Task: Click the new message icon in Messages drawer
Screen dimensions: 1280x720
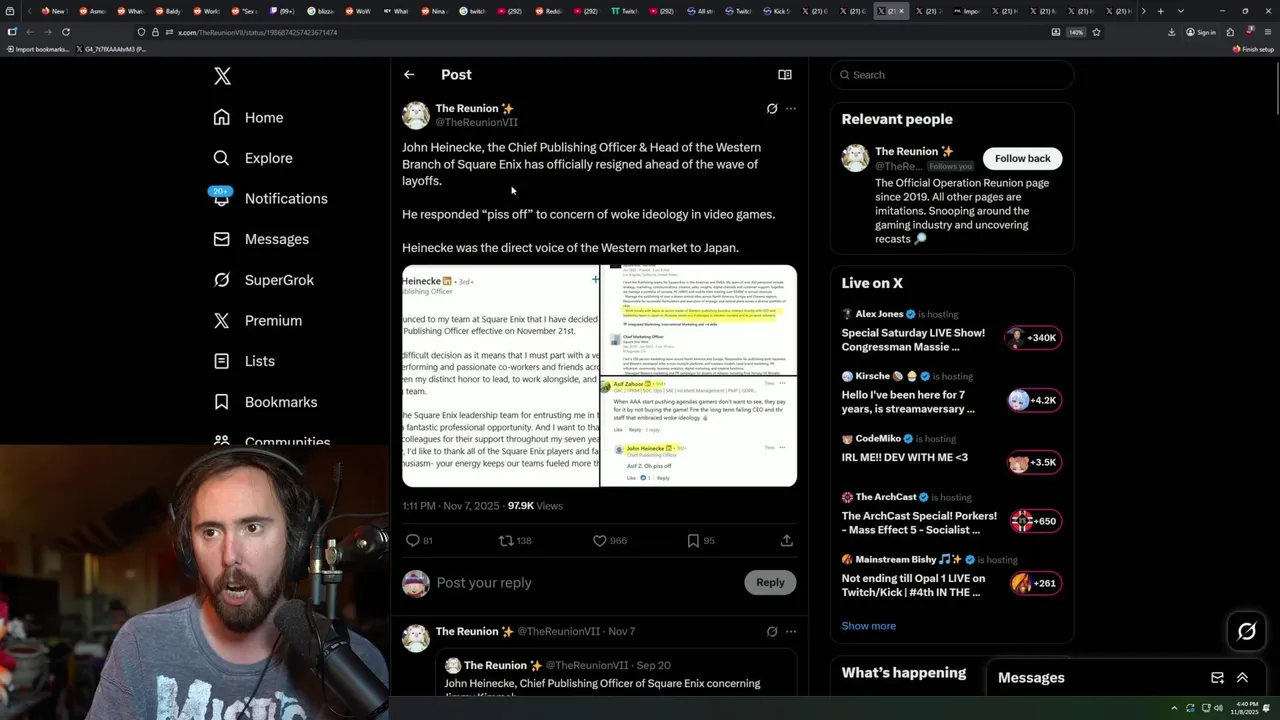Action: (1217, 677)
